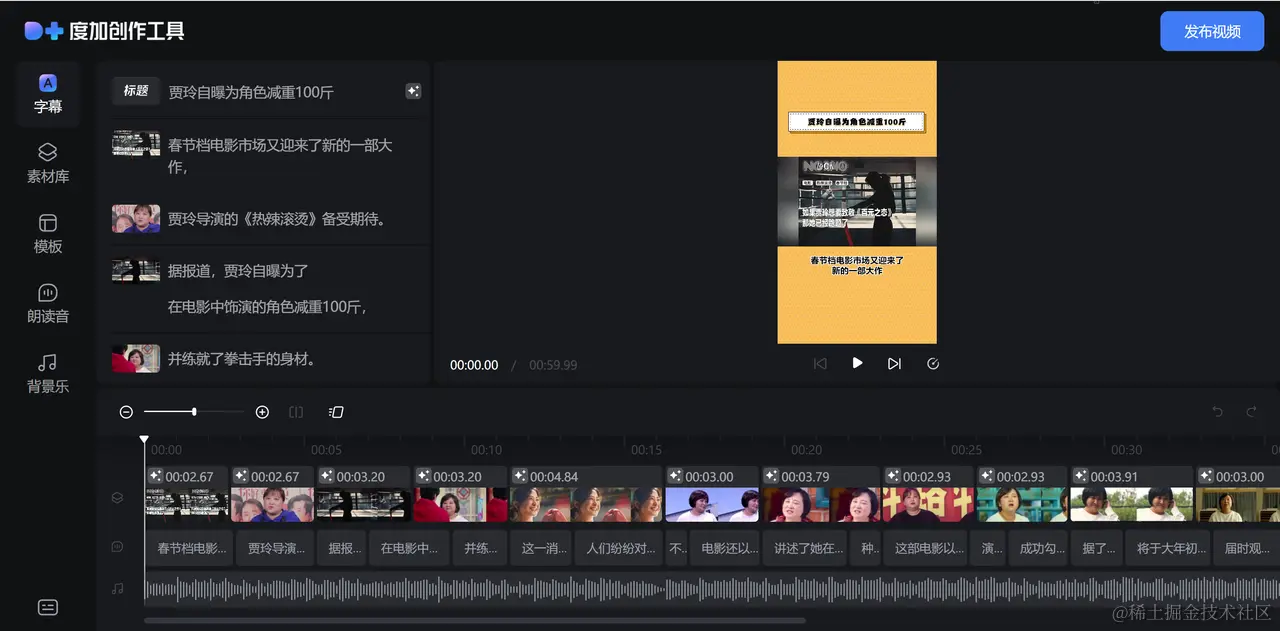Click the 度加创作工具 logo
This screenshot has width=1280, height=631.
point(105,31)
